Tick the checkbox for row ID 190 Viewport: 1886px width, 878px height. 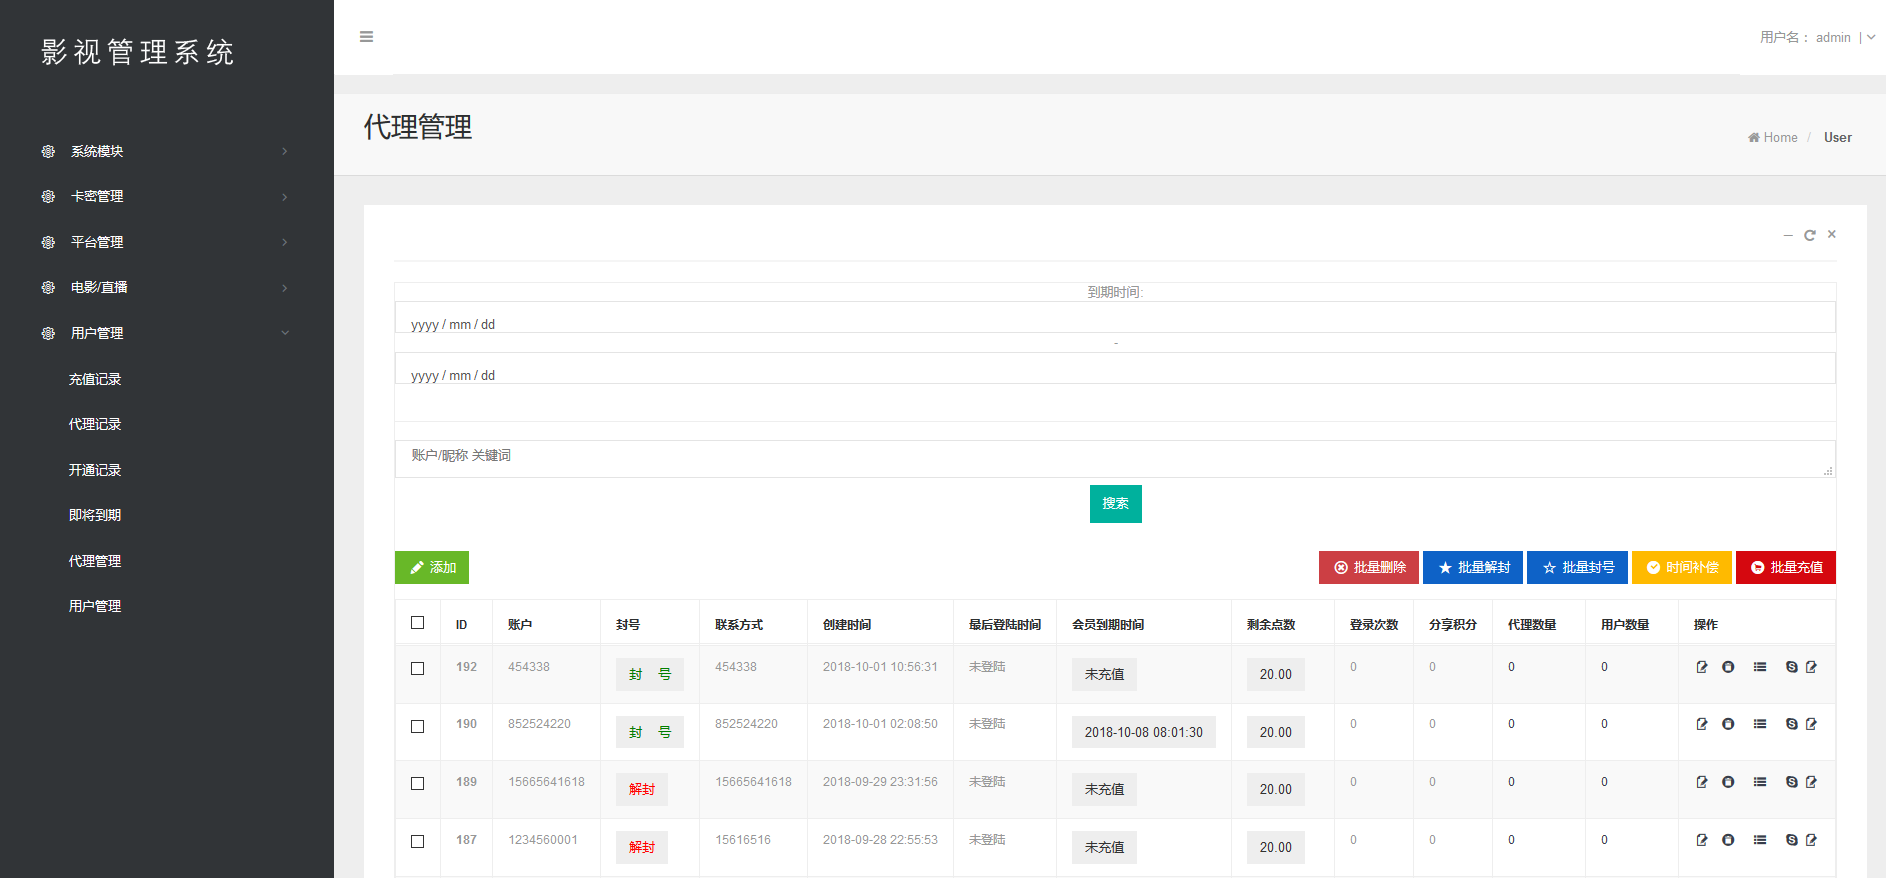(x=418, y=726)
